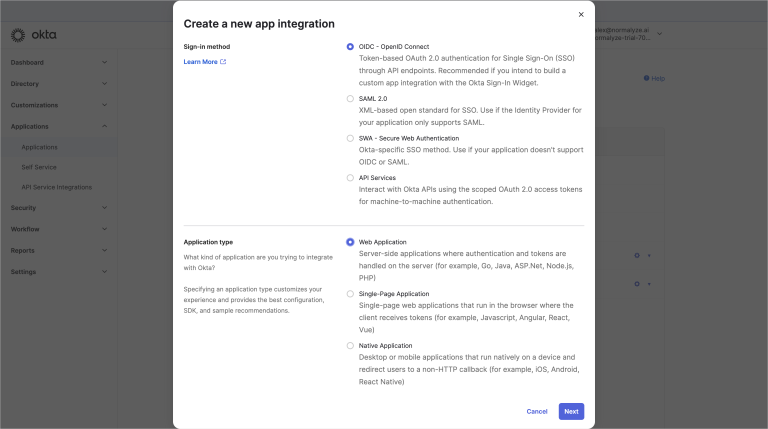Open Self Service in the sidebar

39,167
